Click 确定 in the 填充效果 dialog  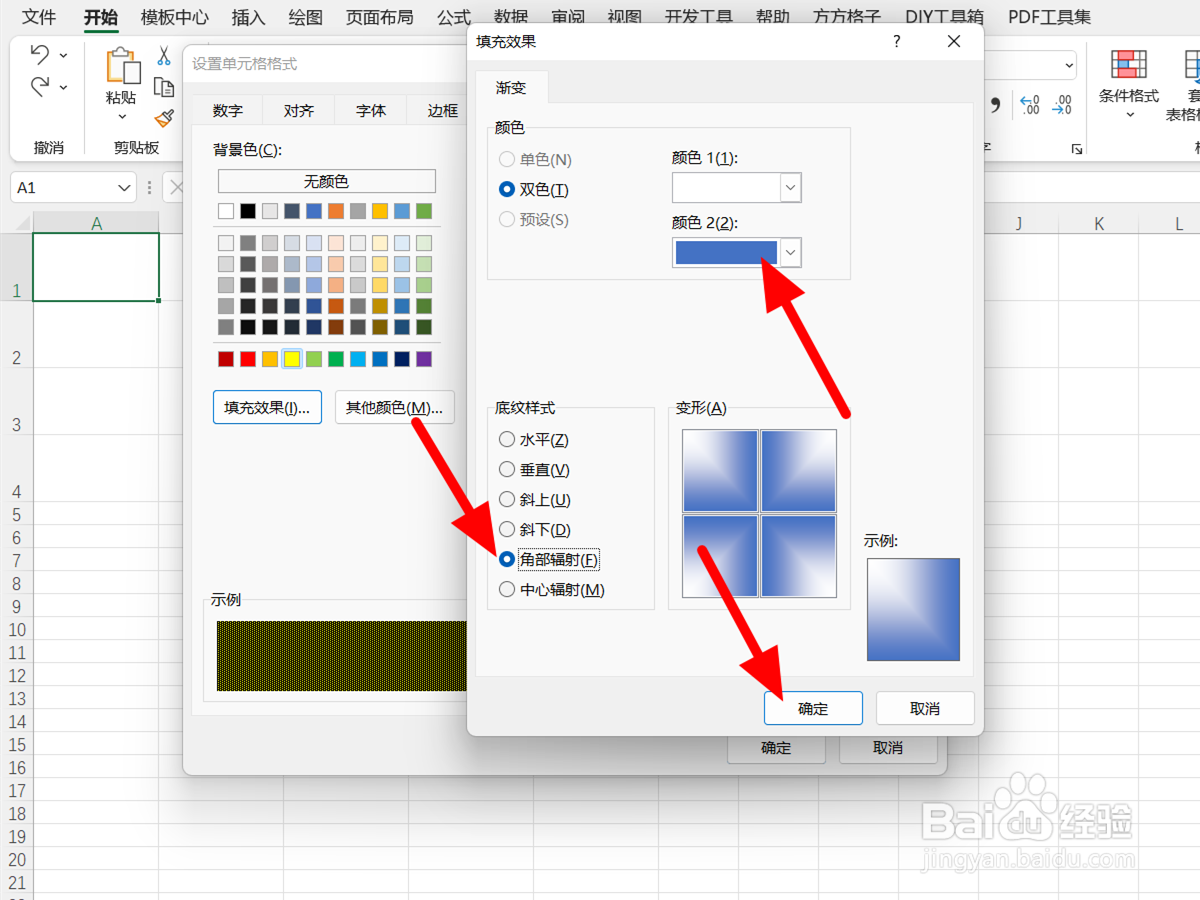pos(813,708)
